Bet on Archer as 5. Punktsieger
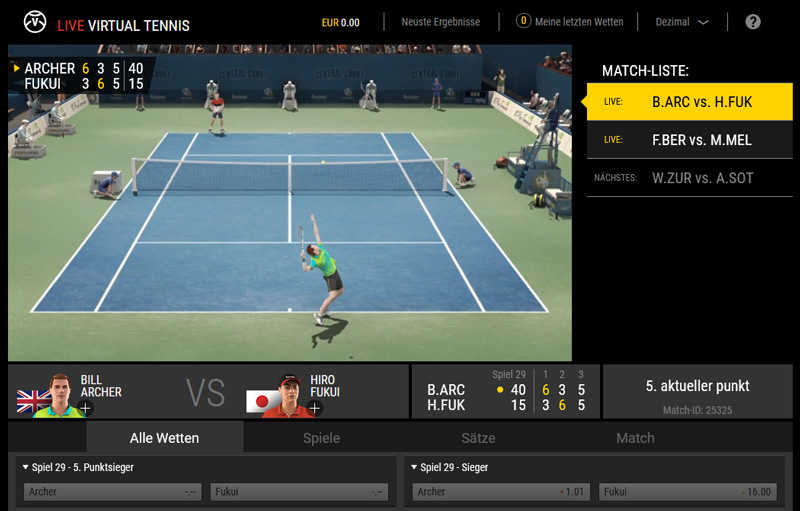The width and height of the screenshot is (800, 511). [112, 492]
